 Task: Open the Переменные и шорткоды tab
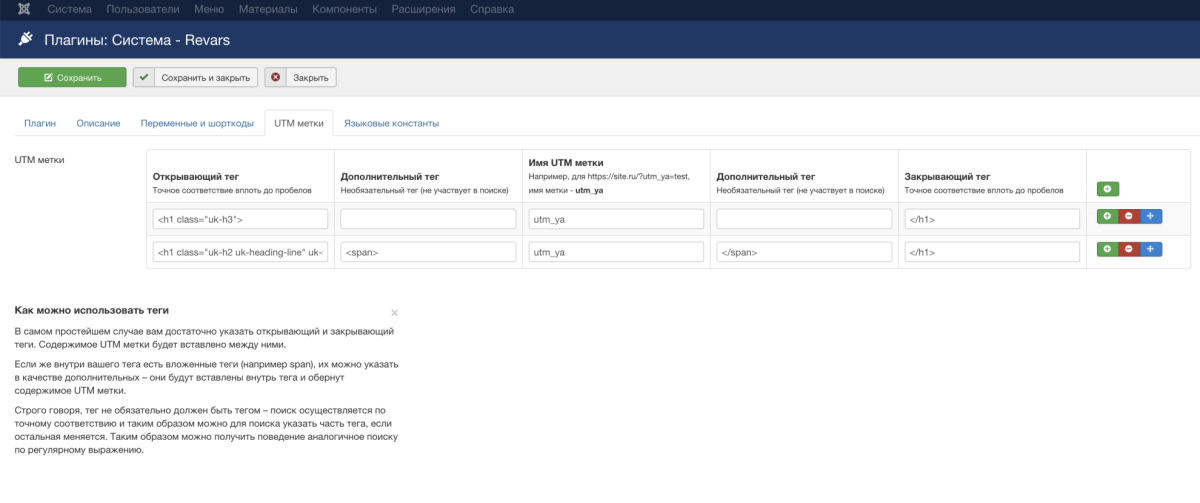click(x=197, y=123)
